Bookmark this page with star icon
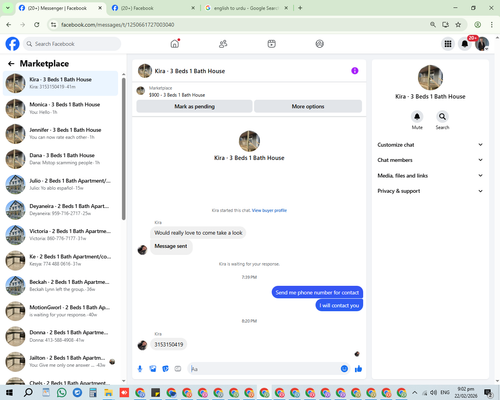The height and width of the screenshot is (400, 500). tap(458, 25)
